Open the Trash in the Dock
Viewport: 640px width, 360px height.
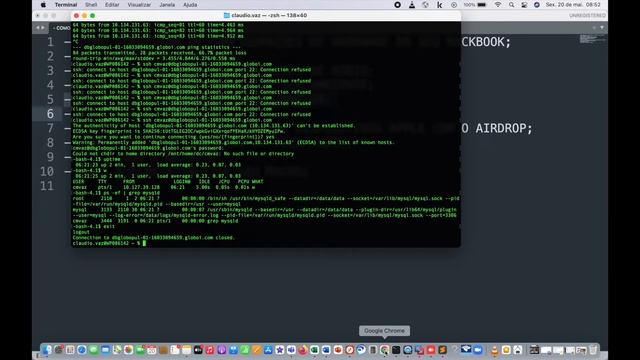[x=593, y=350]
